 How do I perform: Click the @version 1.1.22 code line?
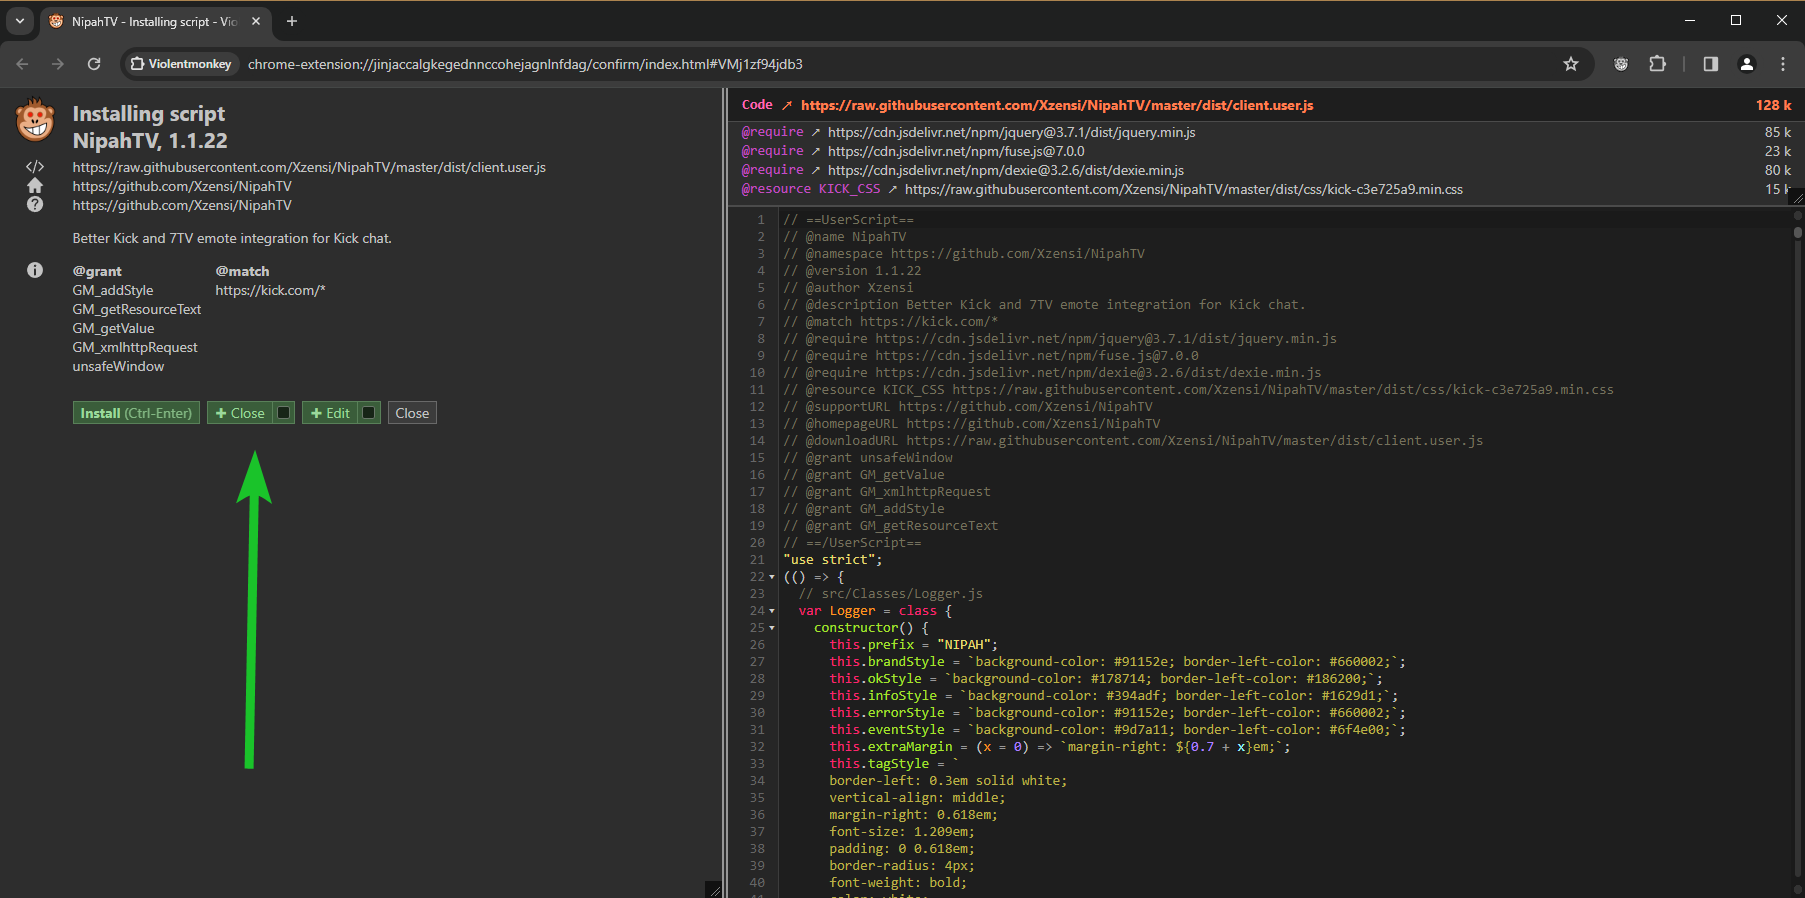click(852, 271)
